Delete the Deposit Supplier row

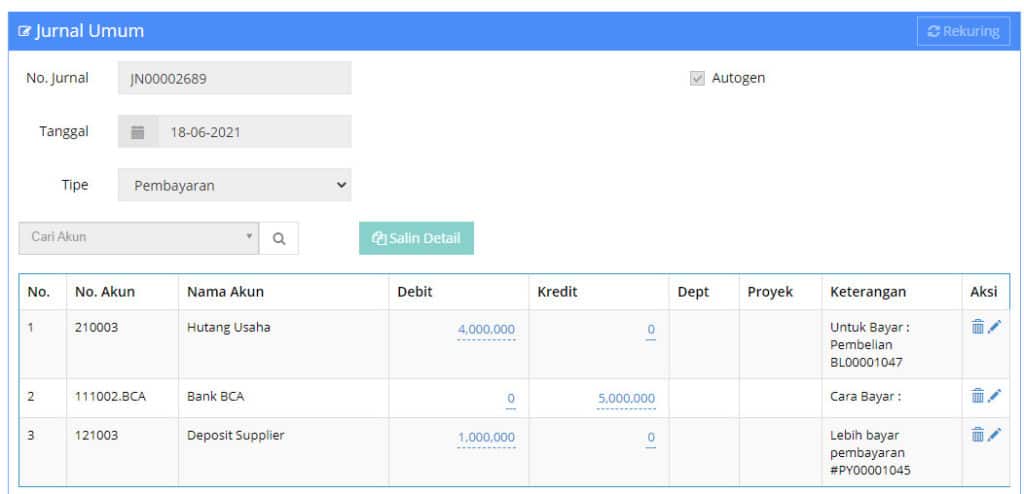[x=977, y=435]
